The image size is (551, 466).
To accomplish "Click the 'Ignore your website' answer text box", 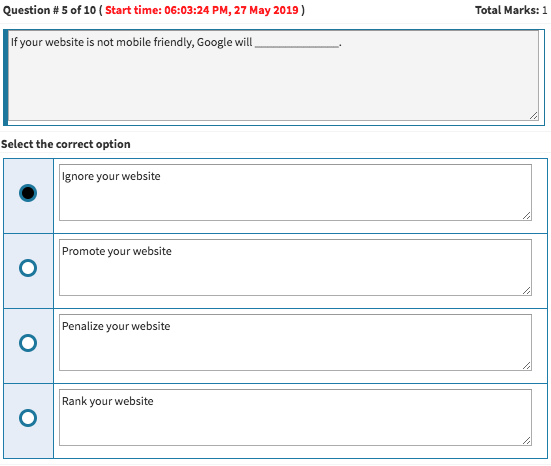I will 295,193.
